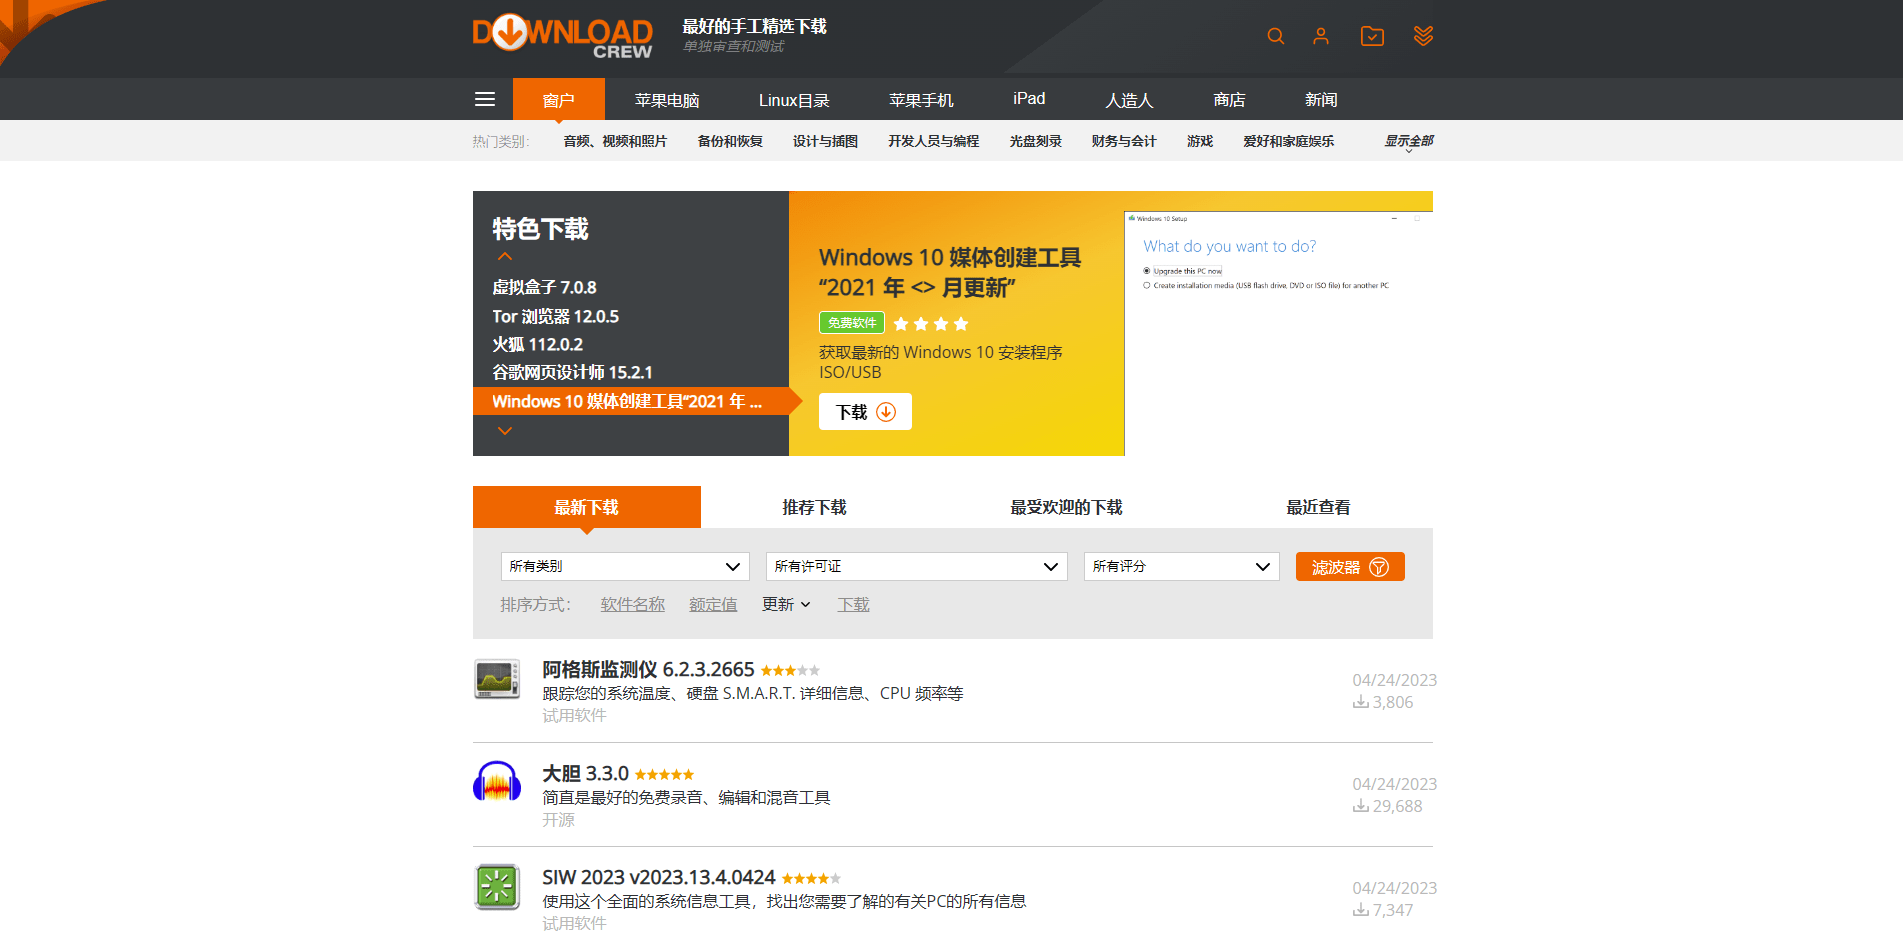Open 财务与会计 category
Image resolution: width=1903 pixels, height=937 pixels.
1124,141
